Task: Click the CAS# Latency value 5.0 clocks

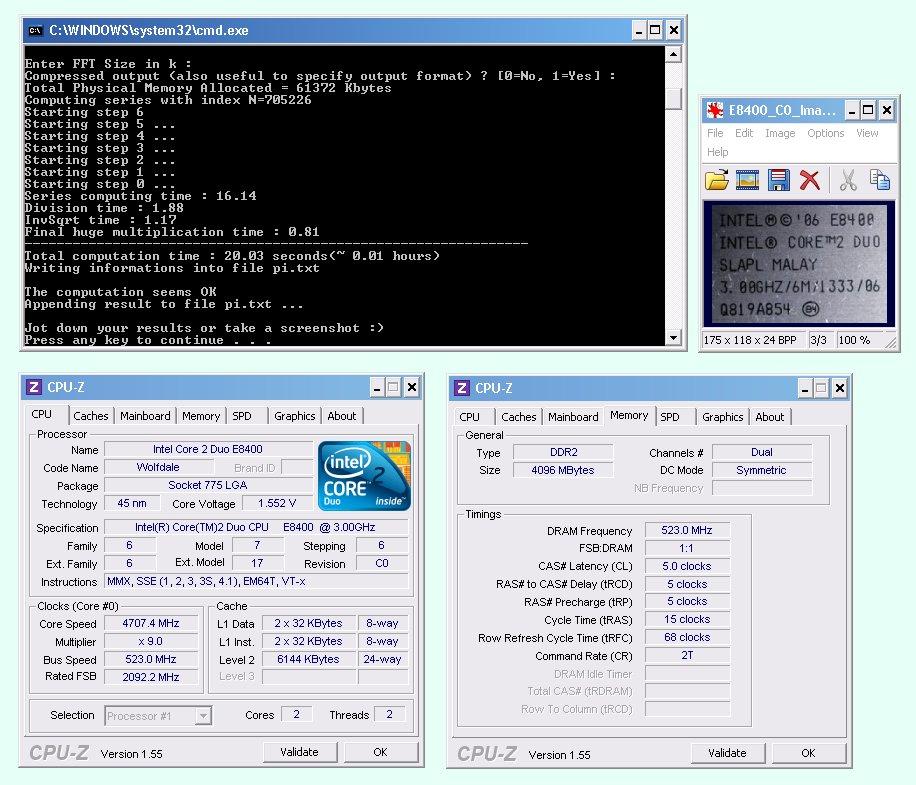Action: tap(687, 567)
